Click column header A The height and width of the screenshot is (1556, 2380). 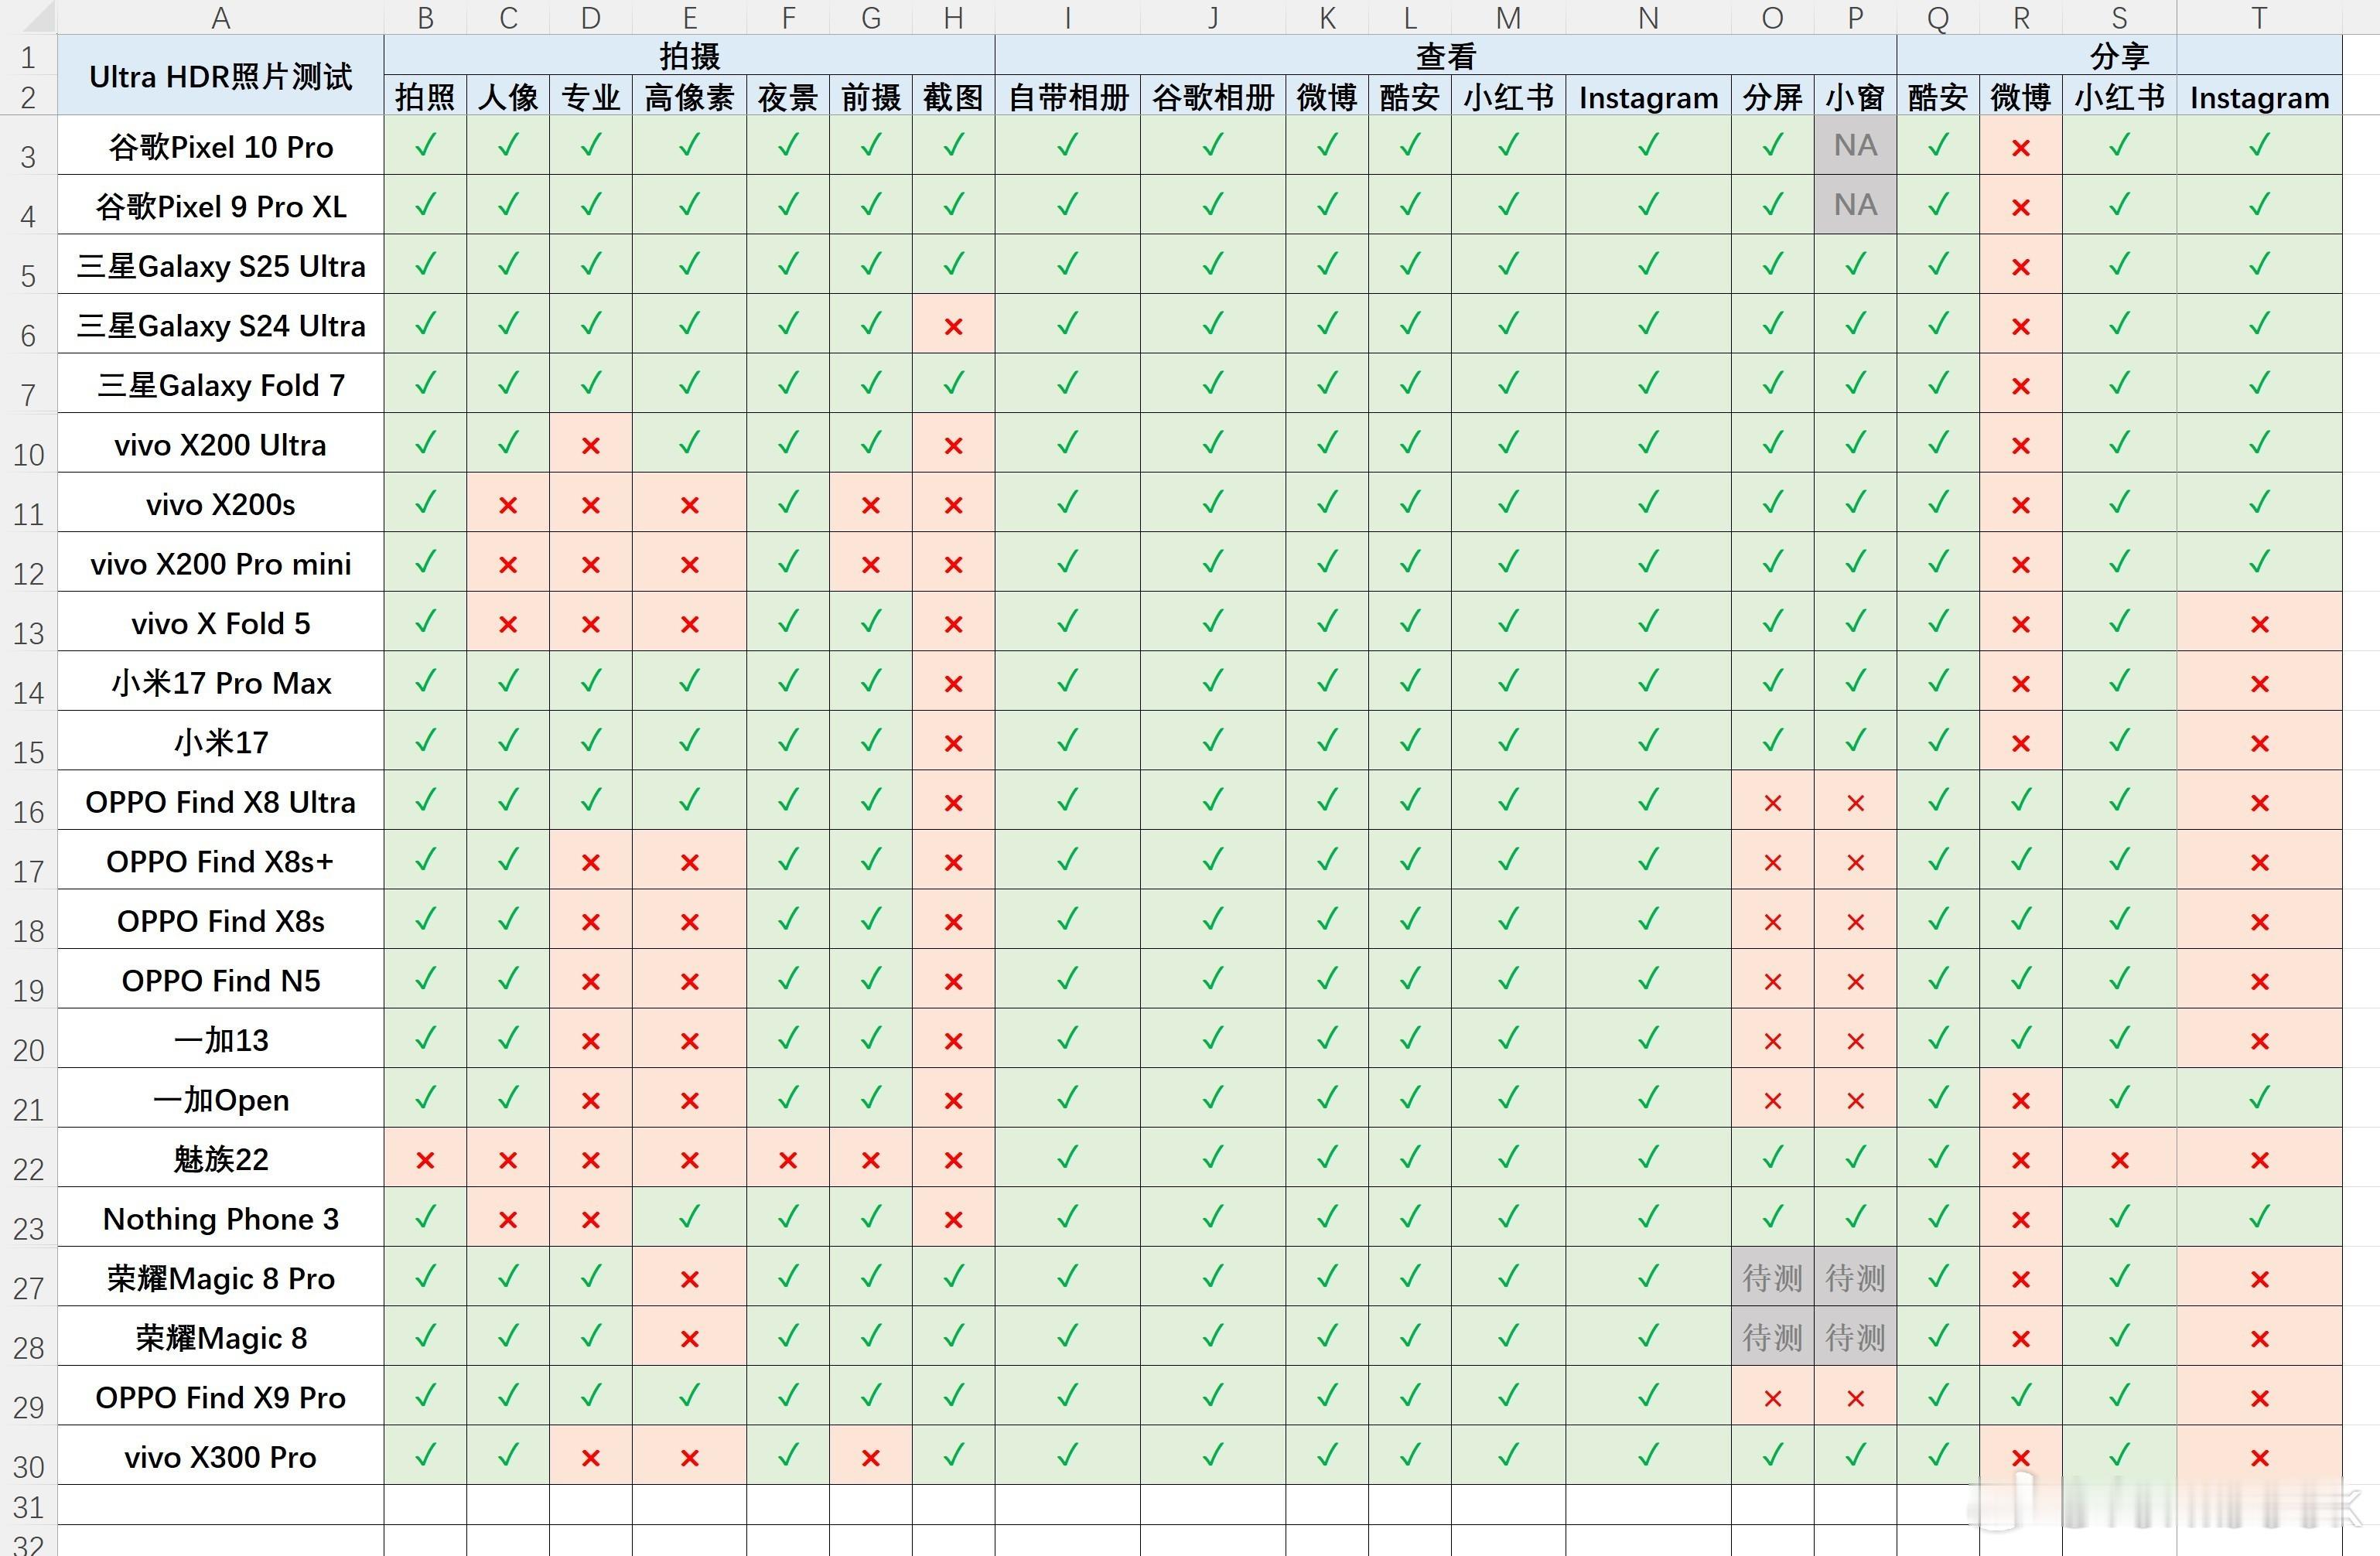pos(220,17)
